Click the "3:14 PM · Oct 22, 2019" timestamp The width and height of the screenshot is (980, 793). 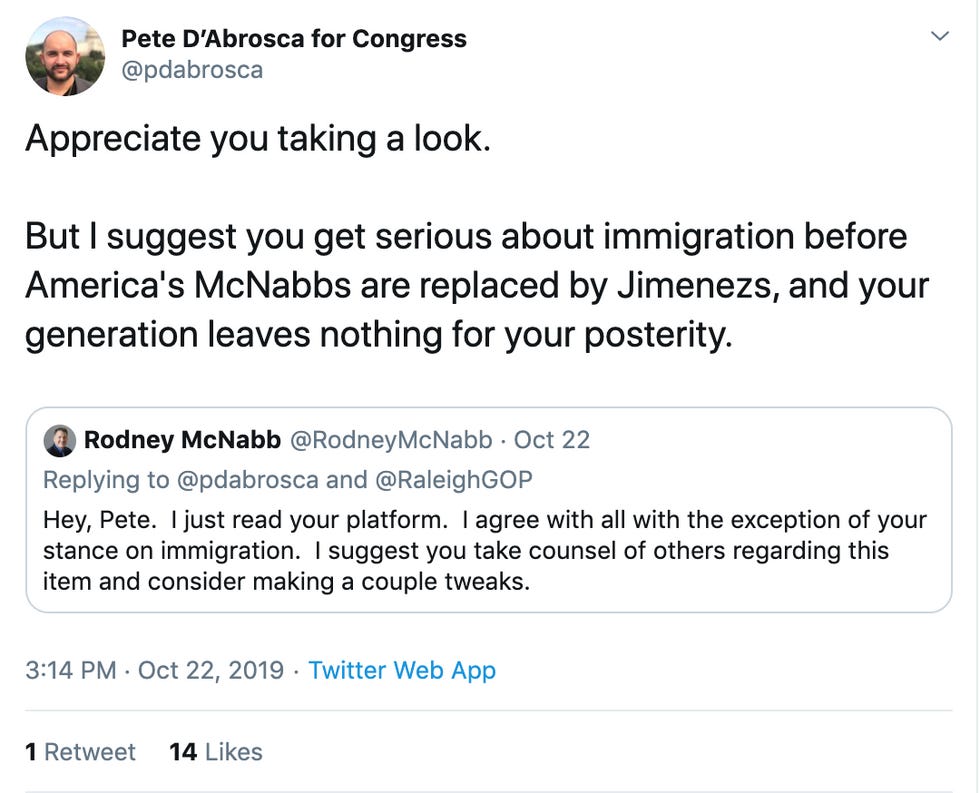coord(154,670)
